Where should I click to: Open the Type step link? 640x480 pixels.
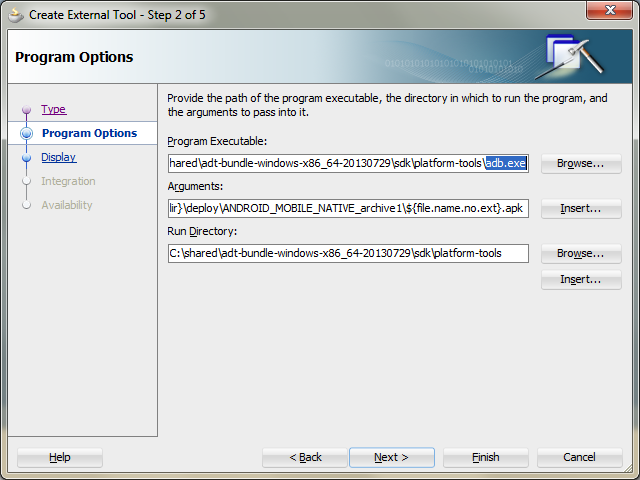tap(53, 109)
